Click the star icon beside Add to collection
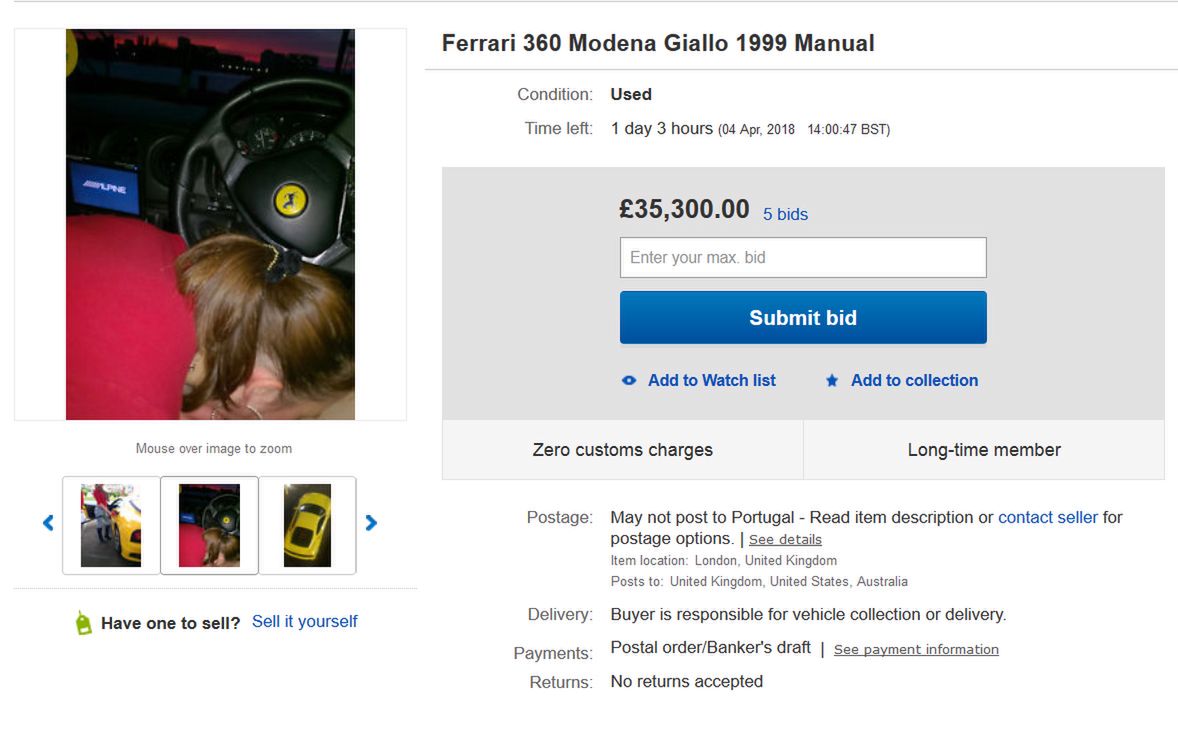1178x735 pixels. 832,380
